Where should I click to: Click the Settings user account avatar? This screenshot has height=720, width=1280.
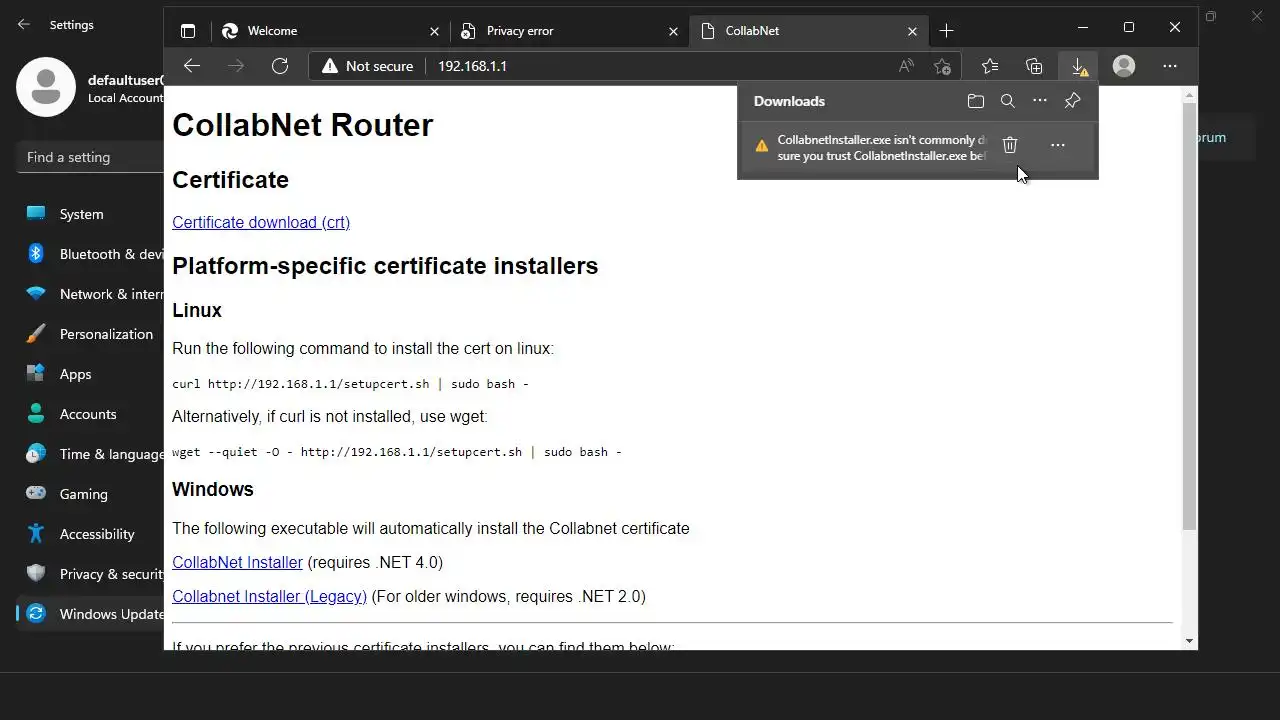46,86
